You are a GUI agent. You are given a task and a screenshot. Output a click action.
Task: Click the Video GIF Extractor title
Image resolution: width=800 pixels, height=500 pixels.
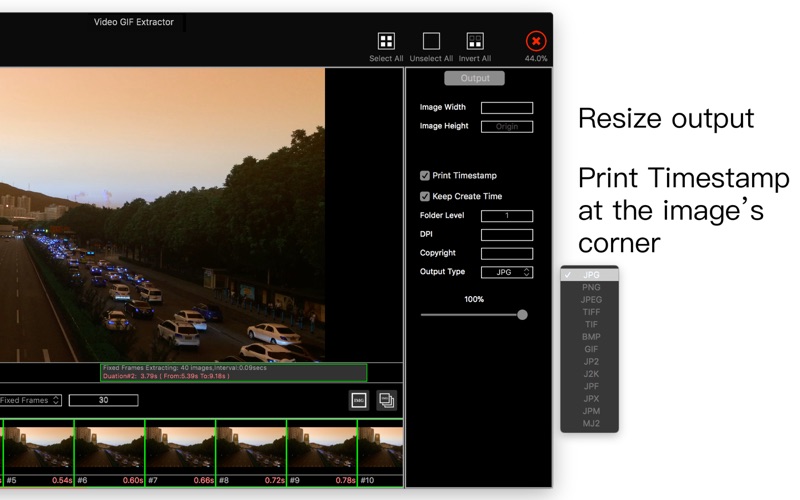[x=134, y=22]
